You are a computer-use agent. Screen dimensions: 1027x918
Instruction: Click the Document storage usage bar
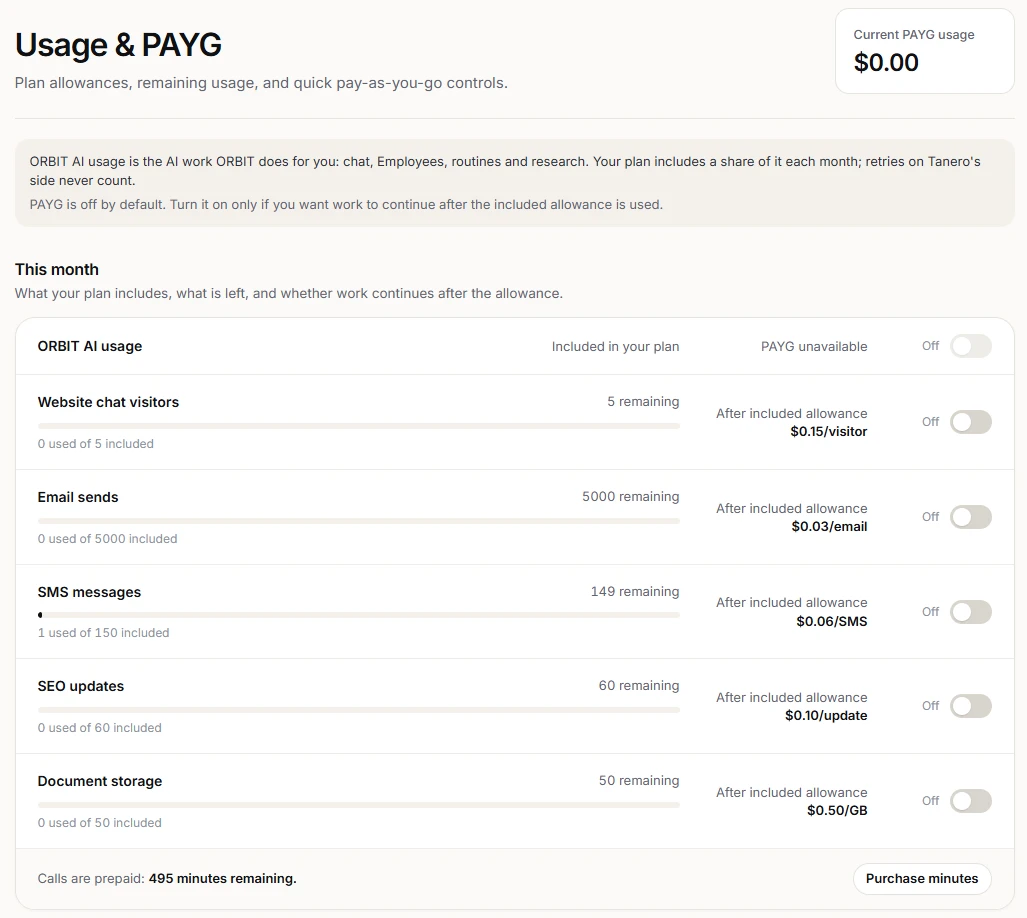(359, 805)
